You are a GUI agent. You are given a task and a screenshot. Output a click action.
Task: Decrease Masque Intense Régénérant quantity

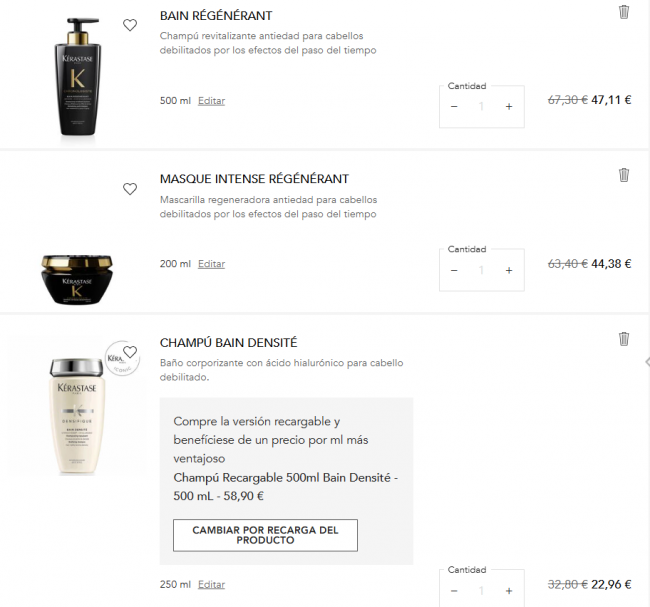[454, 270]
